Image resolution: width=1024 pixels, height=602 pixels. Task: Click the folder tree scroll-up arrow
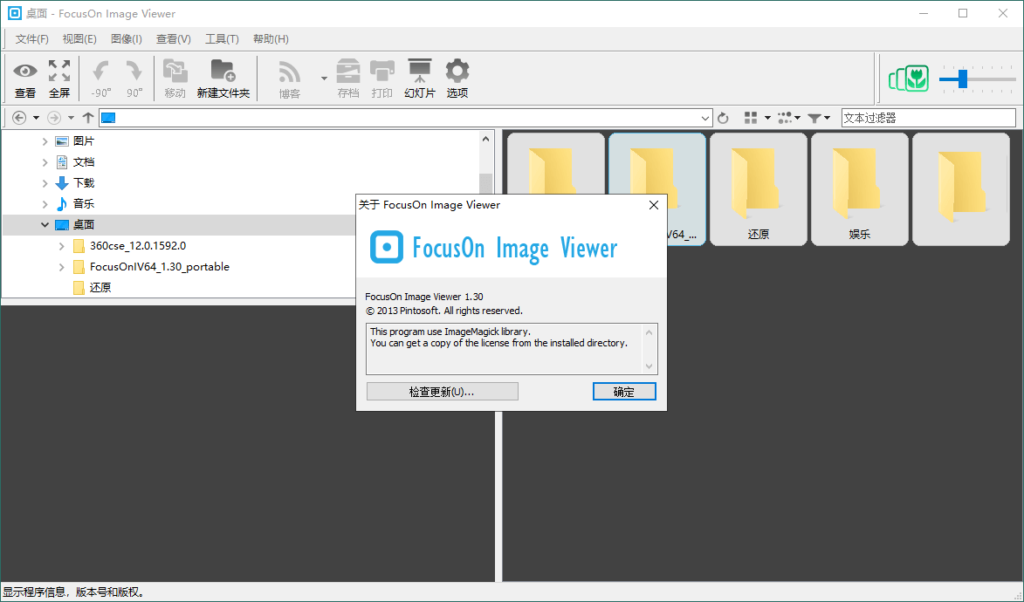(x=485, y=139)
